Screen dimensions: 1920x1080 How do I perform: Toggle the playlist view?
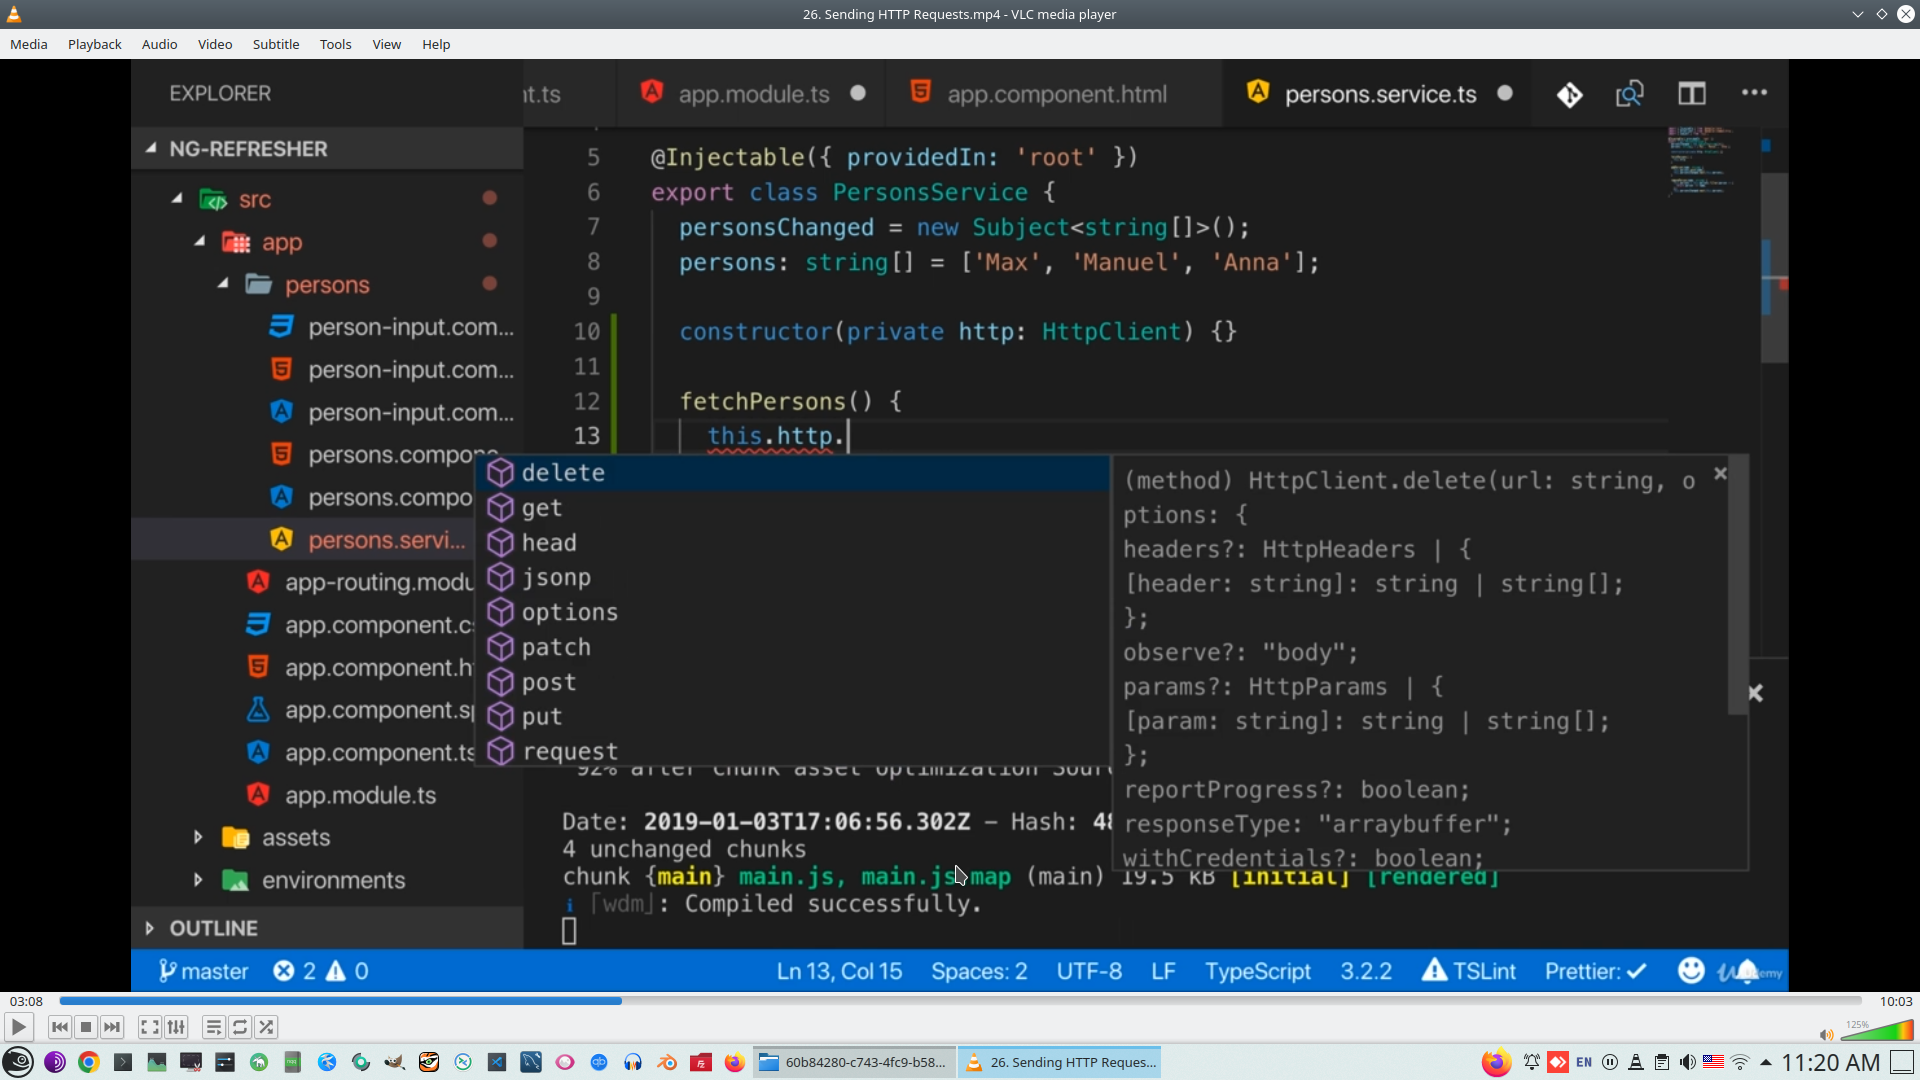213,1027
